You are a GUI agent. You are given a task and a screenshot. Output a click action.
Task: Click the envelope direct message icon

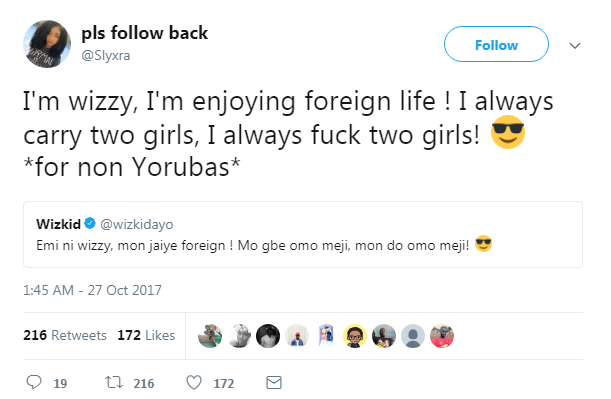274,383
